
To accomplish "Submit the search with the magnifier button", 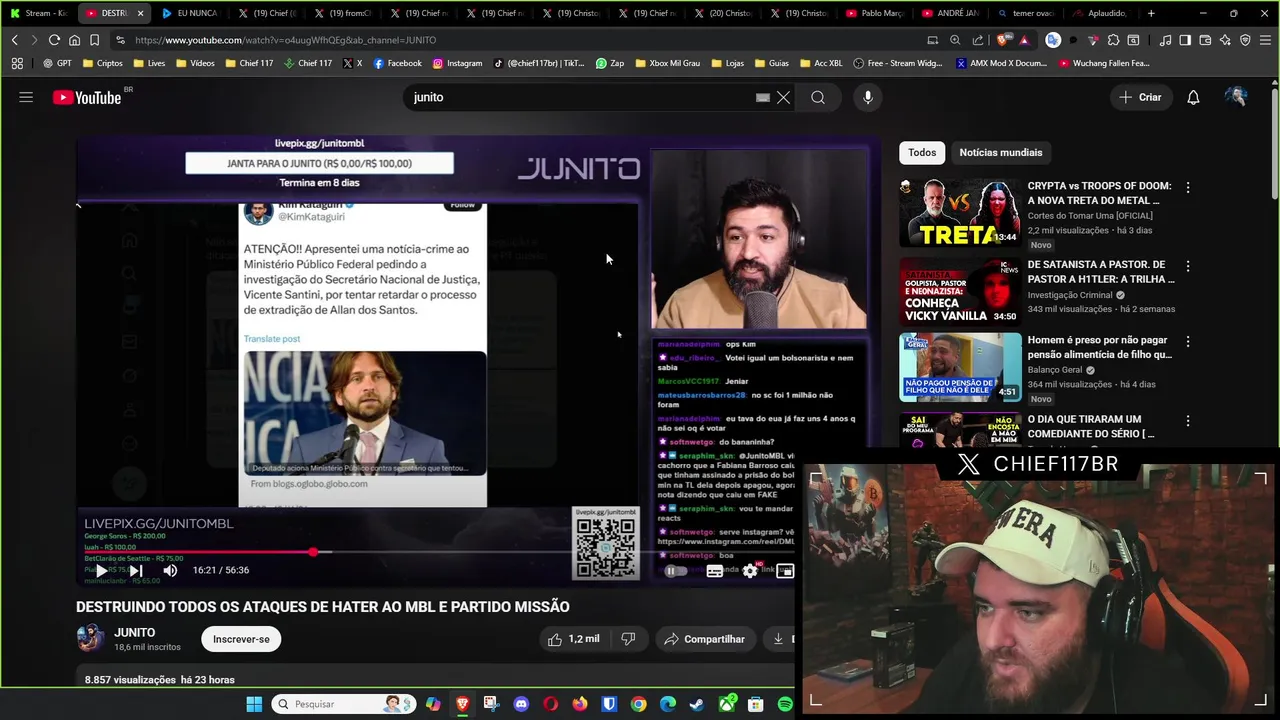I will [818, 97].
